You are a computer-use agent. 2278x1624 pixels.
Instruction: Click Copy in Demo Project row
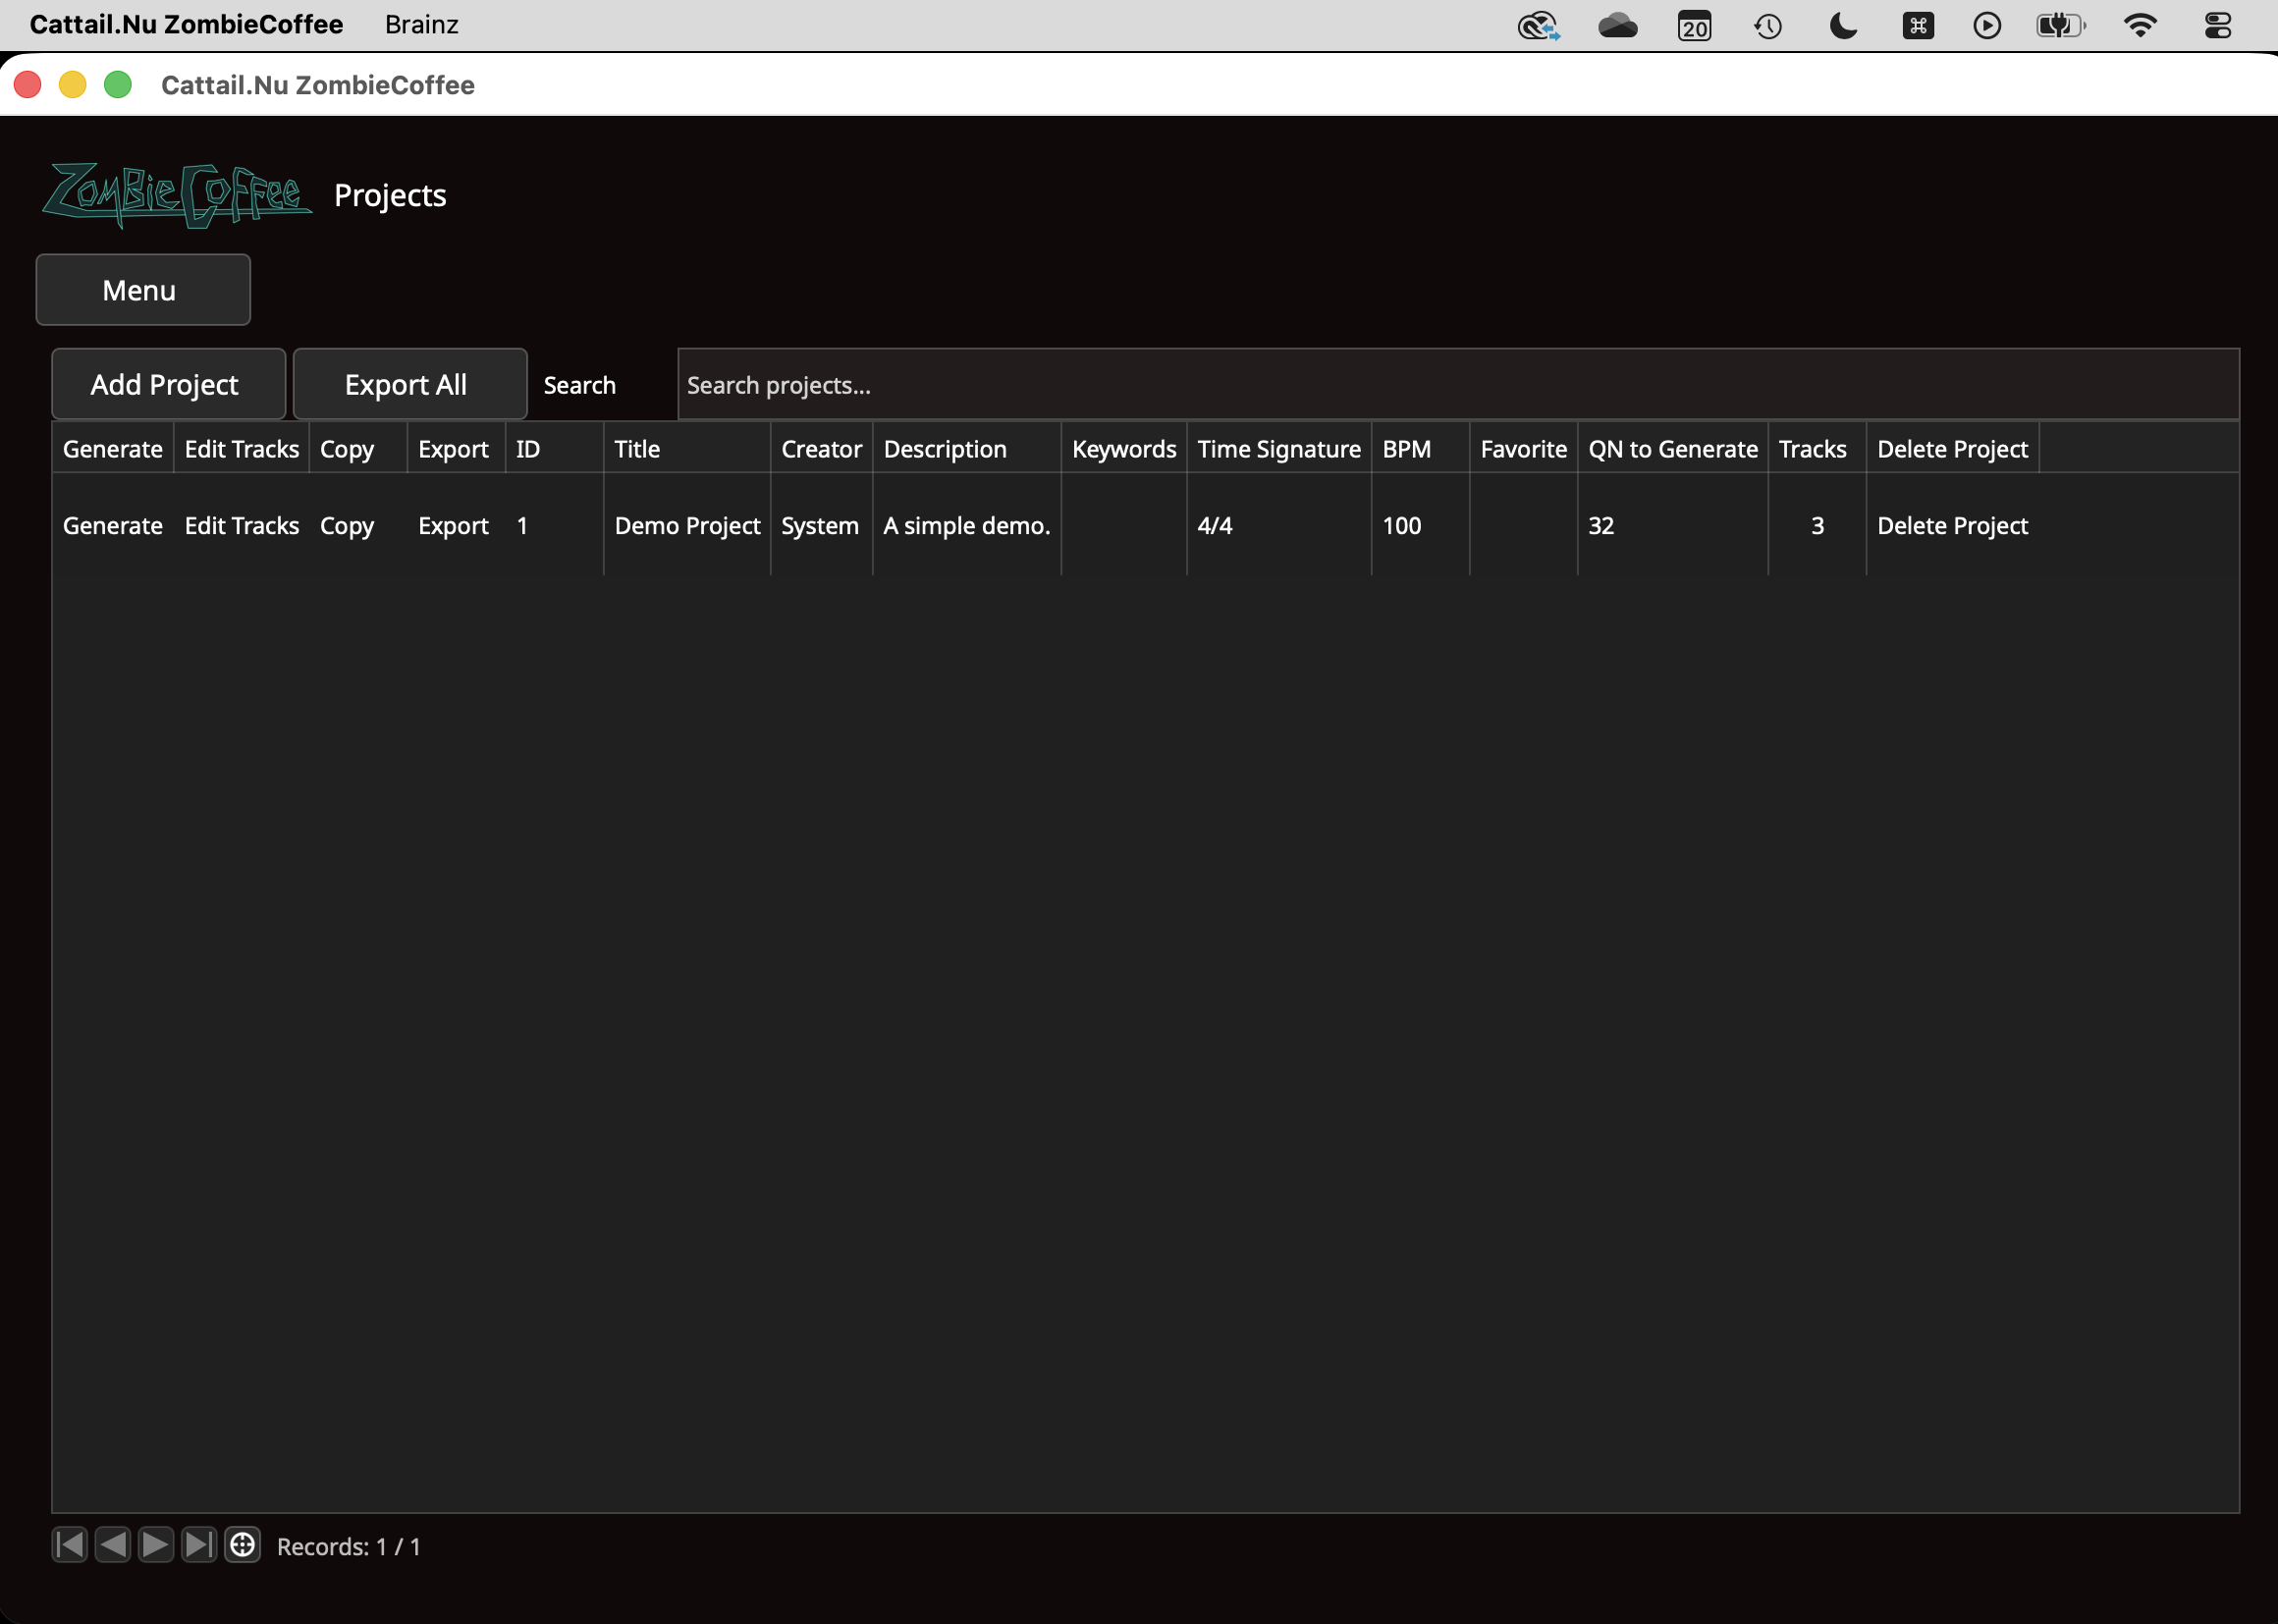pyautogui.click(x=347, y=526)
